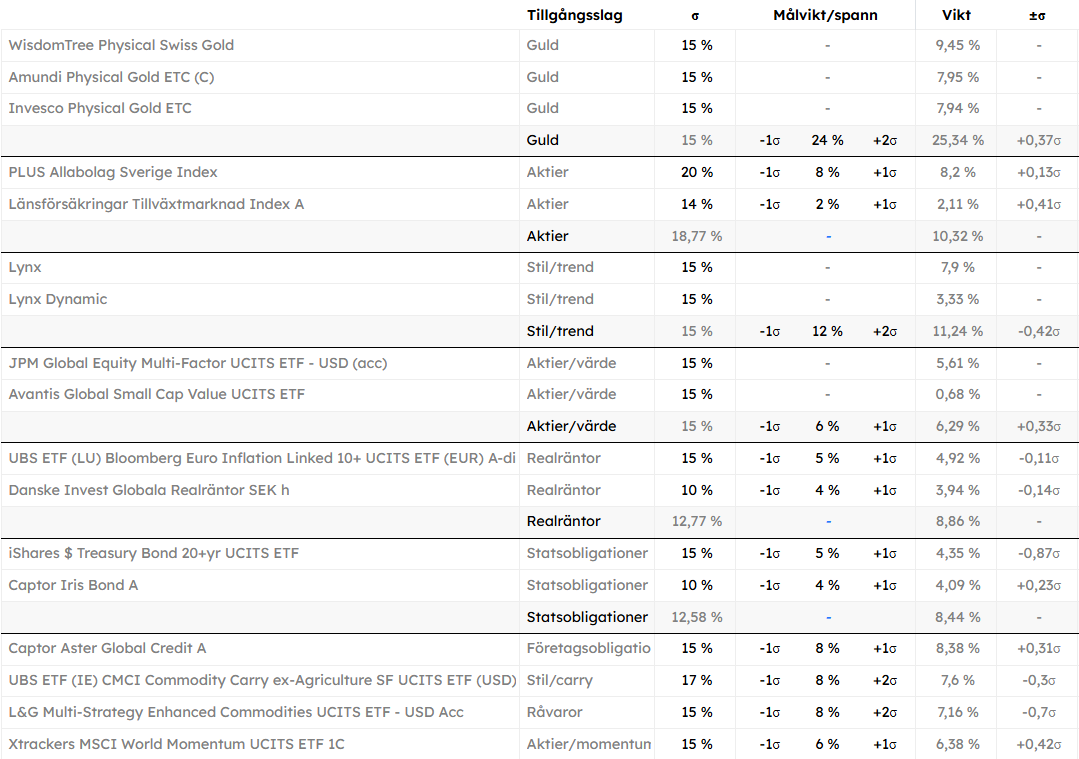The width and height of the screenshot is (1079, 759).
Task: Select iShares $ Treasury Bond 20+yr ETF
Action: point(154,553)
